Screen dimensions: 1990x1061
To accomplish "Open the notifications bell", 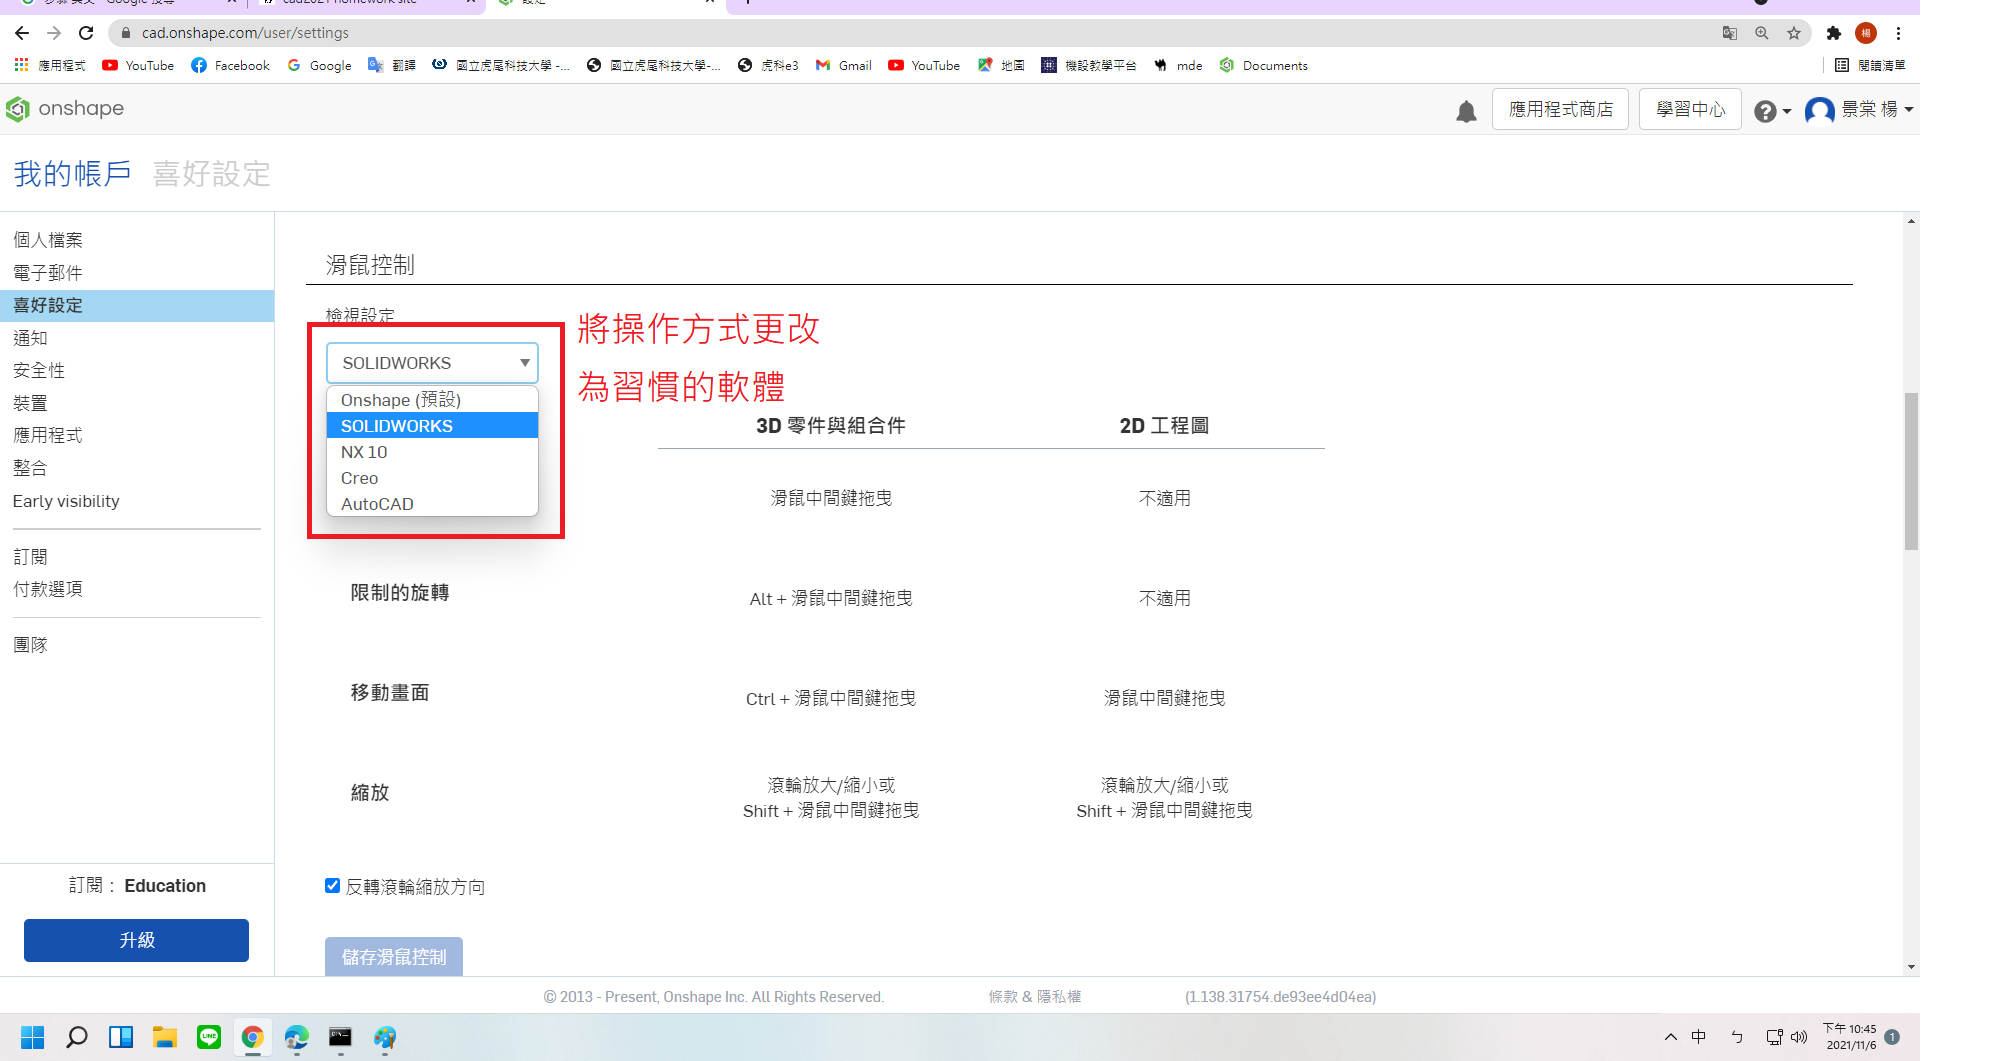I will 1466,111.
